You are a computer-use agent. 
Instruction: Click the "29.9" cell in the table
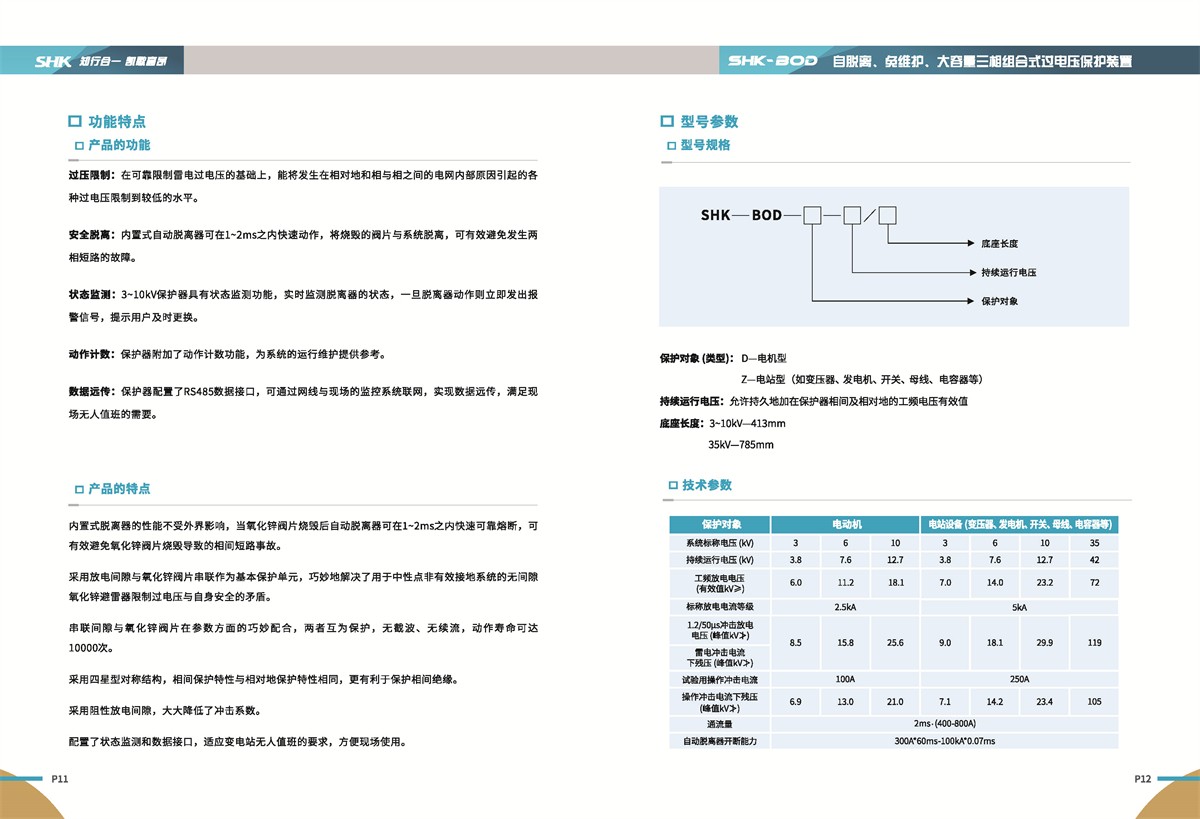pyautogui.click(x=1044, y=643)
